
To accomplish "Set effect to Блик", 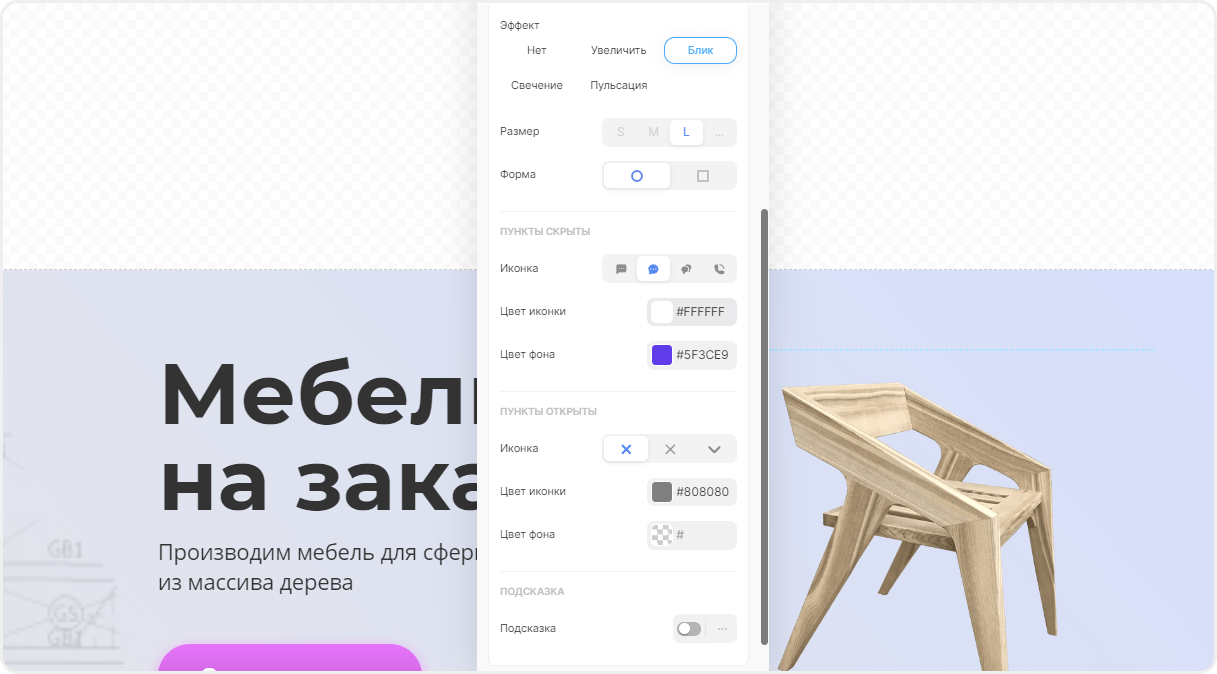I will pyautogui.click(x=700, y=50).
